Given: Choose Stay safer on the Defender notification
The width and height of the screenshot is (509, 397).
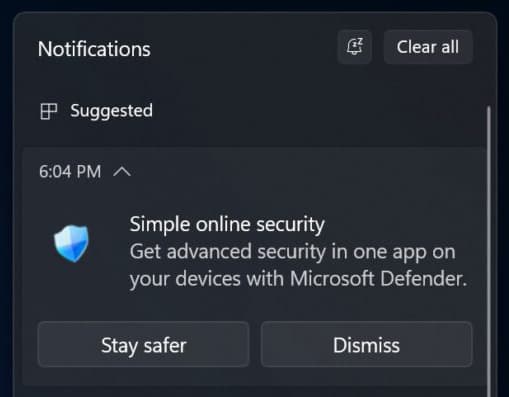Looking at the screenshot, I should pyautogui.click(x=143, y=344).
